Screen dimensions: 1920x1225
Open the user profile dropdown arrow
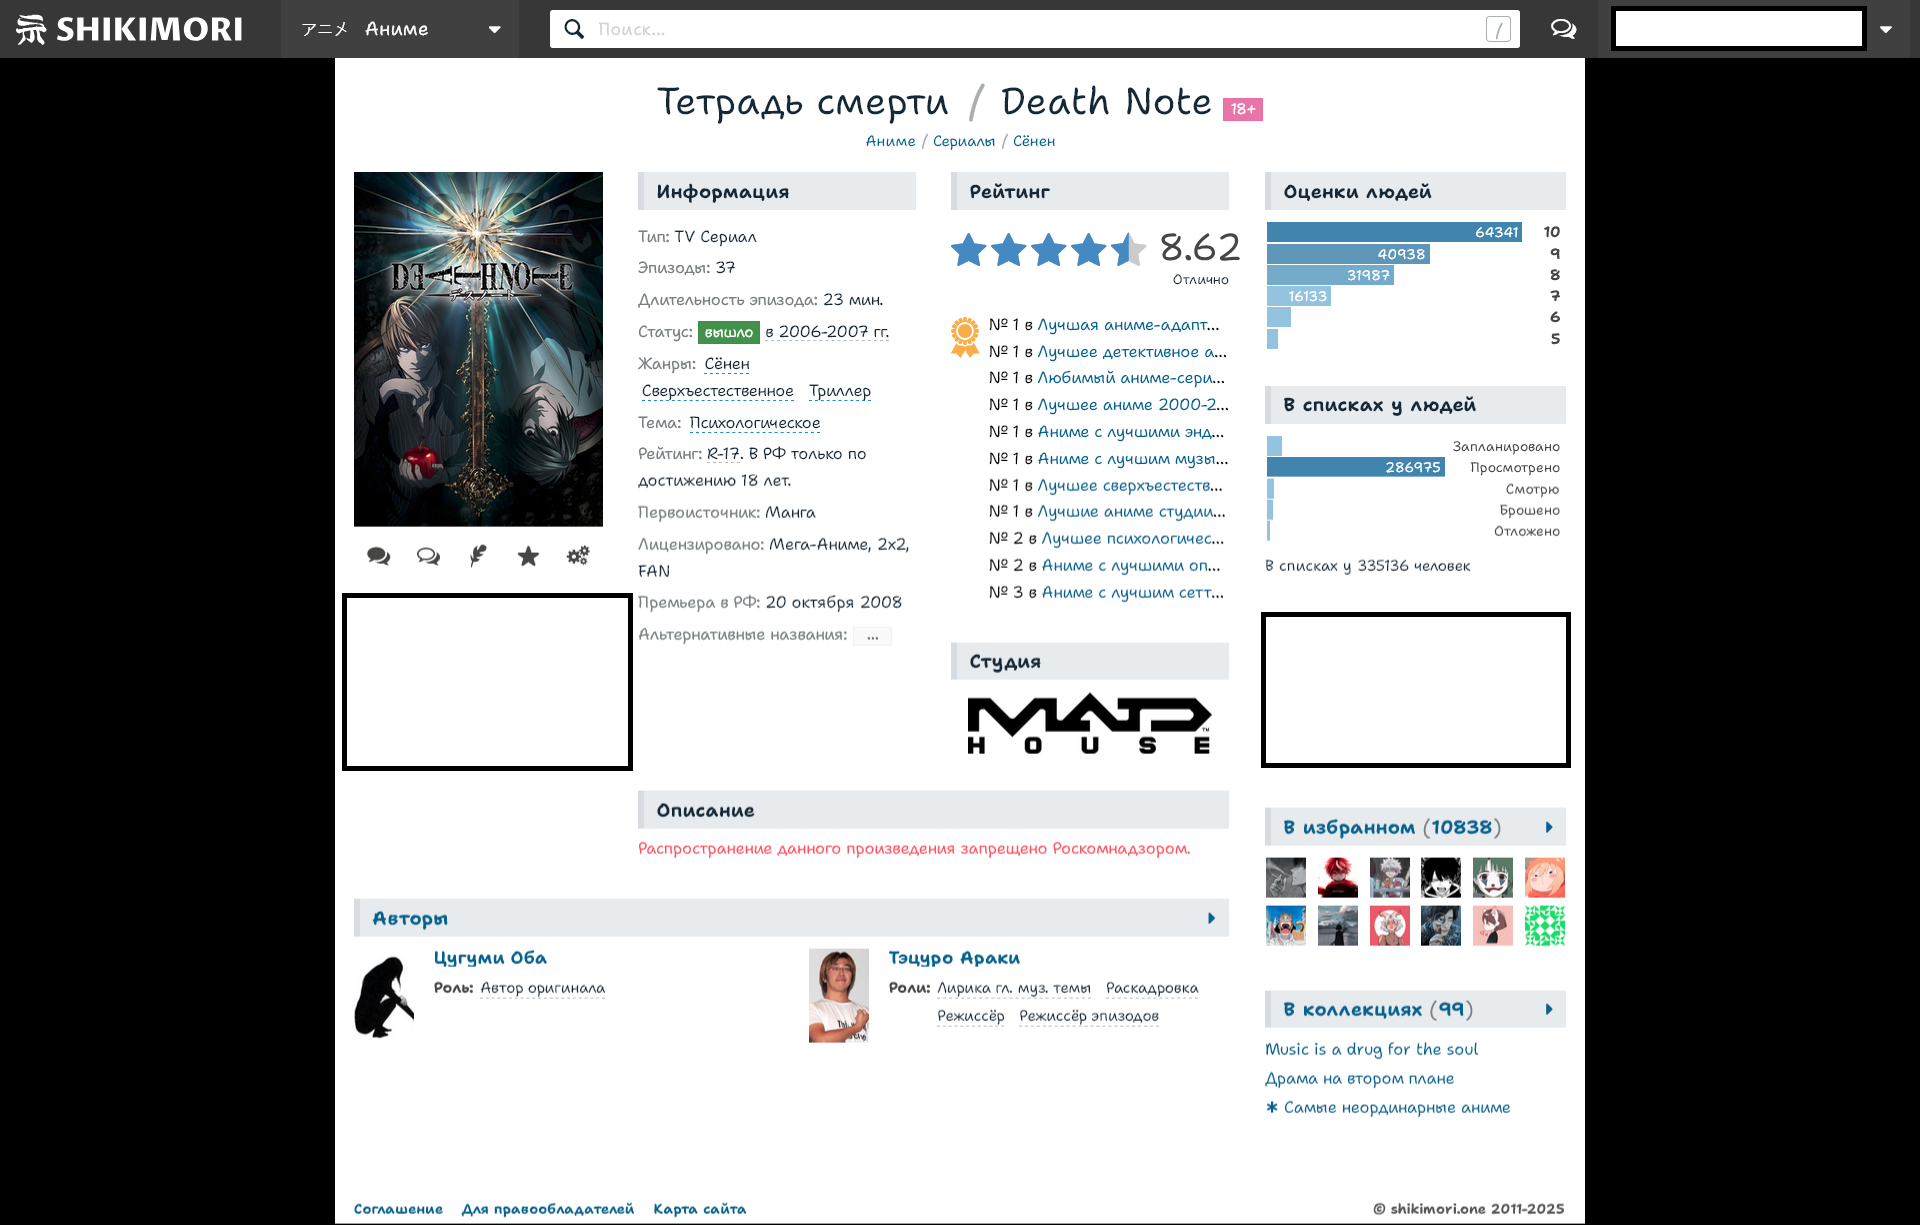(x=1886, y=29)
